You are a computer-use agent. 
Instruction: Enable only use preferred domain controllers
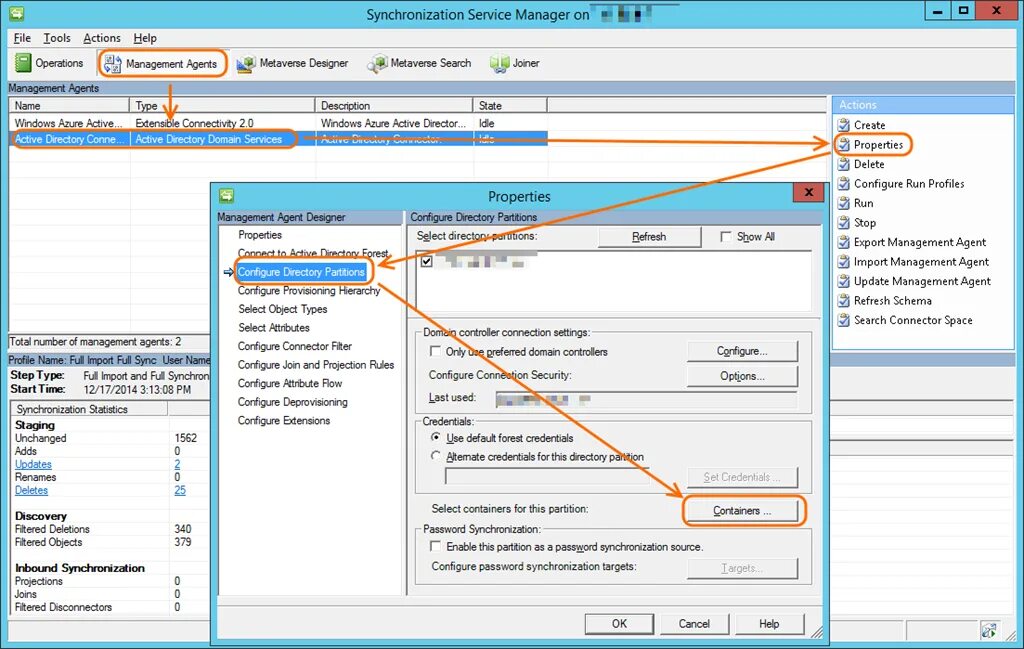click(x=435, y=351)
